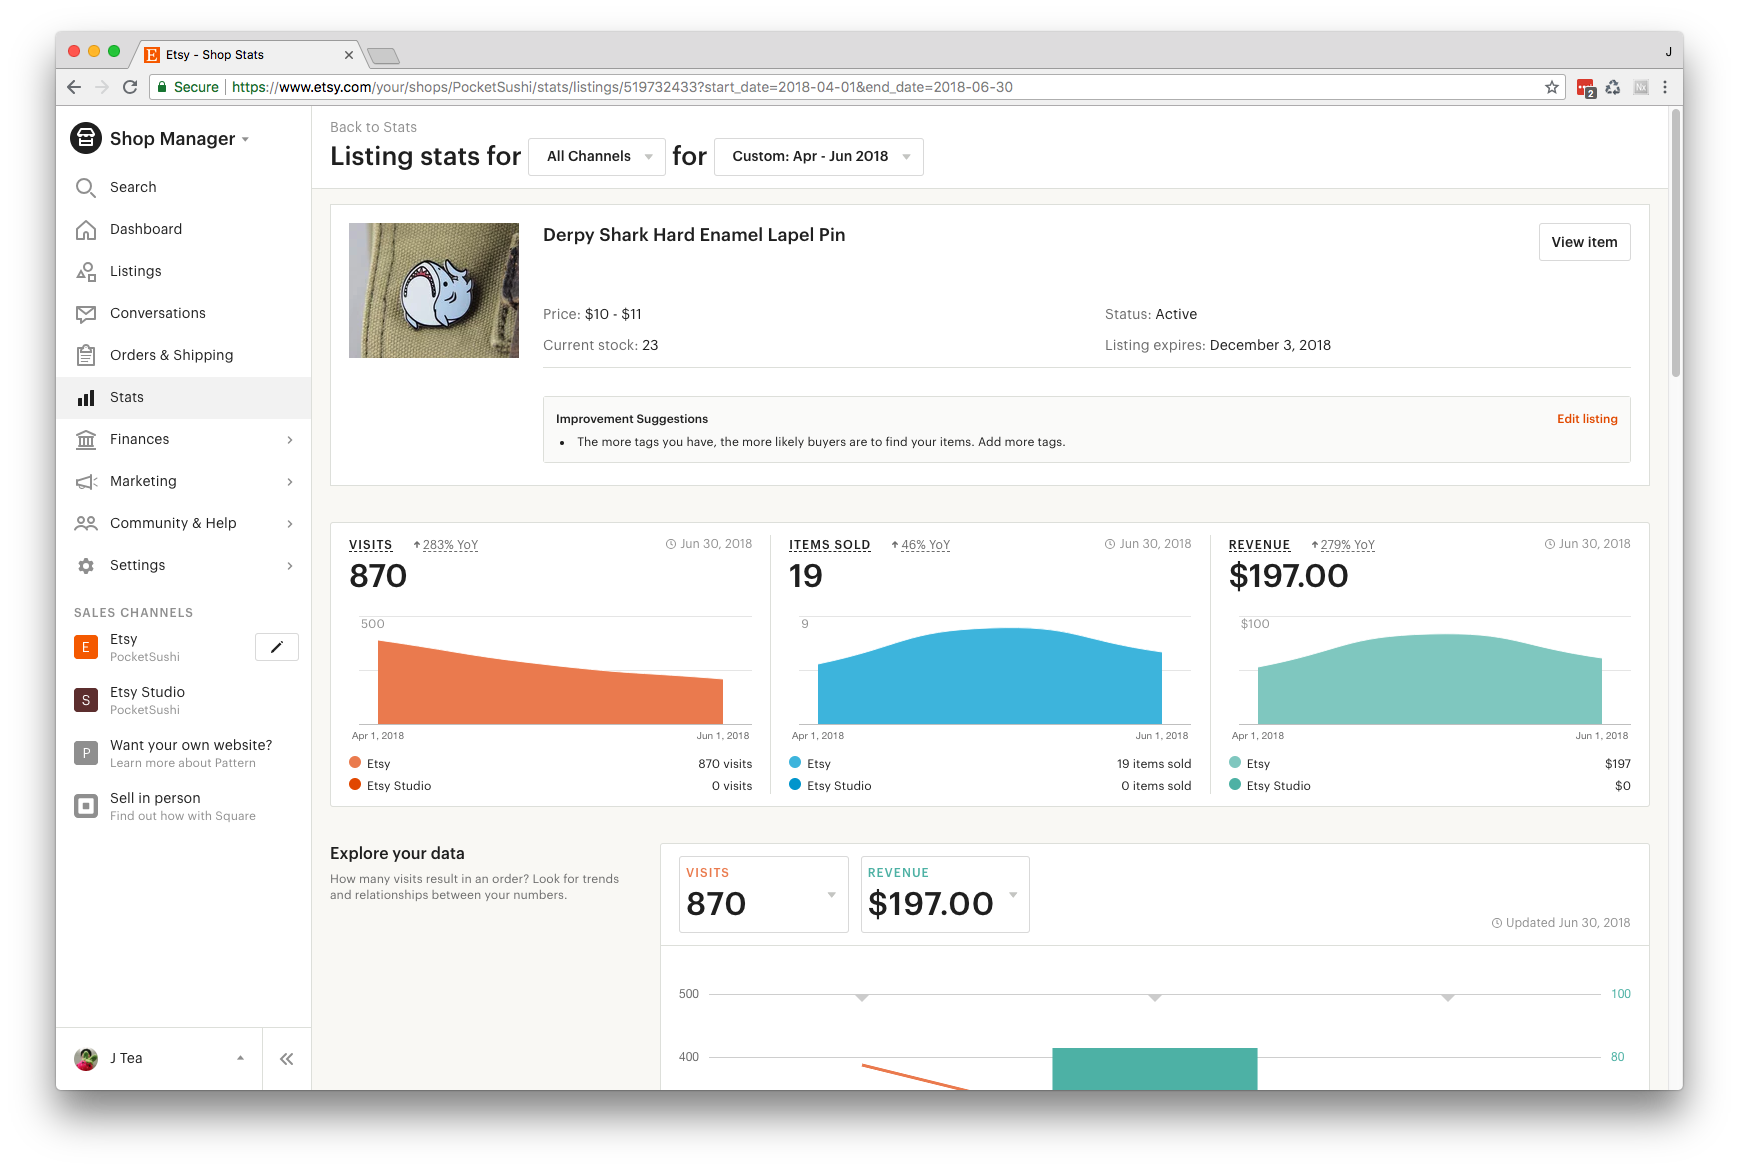Click the Marketing megaphone icon
Image resolution: width=1739 pixels, height=1170 pixels.
86,482
